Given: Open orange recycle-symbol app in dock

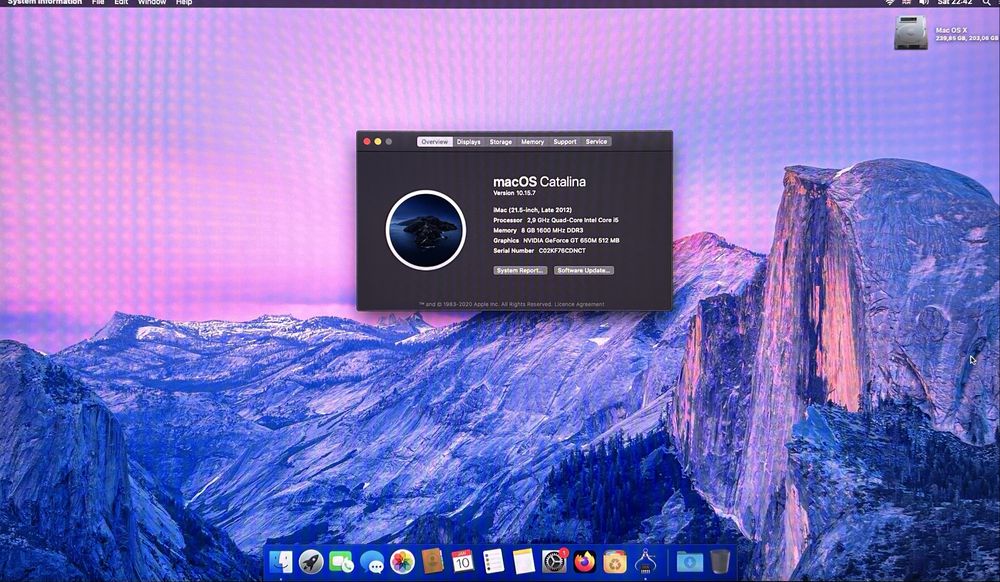Looking at the screenshot, I should tap(615, 562).
